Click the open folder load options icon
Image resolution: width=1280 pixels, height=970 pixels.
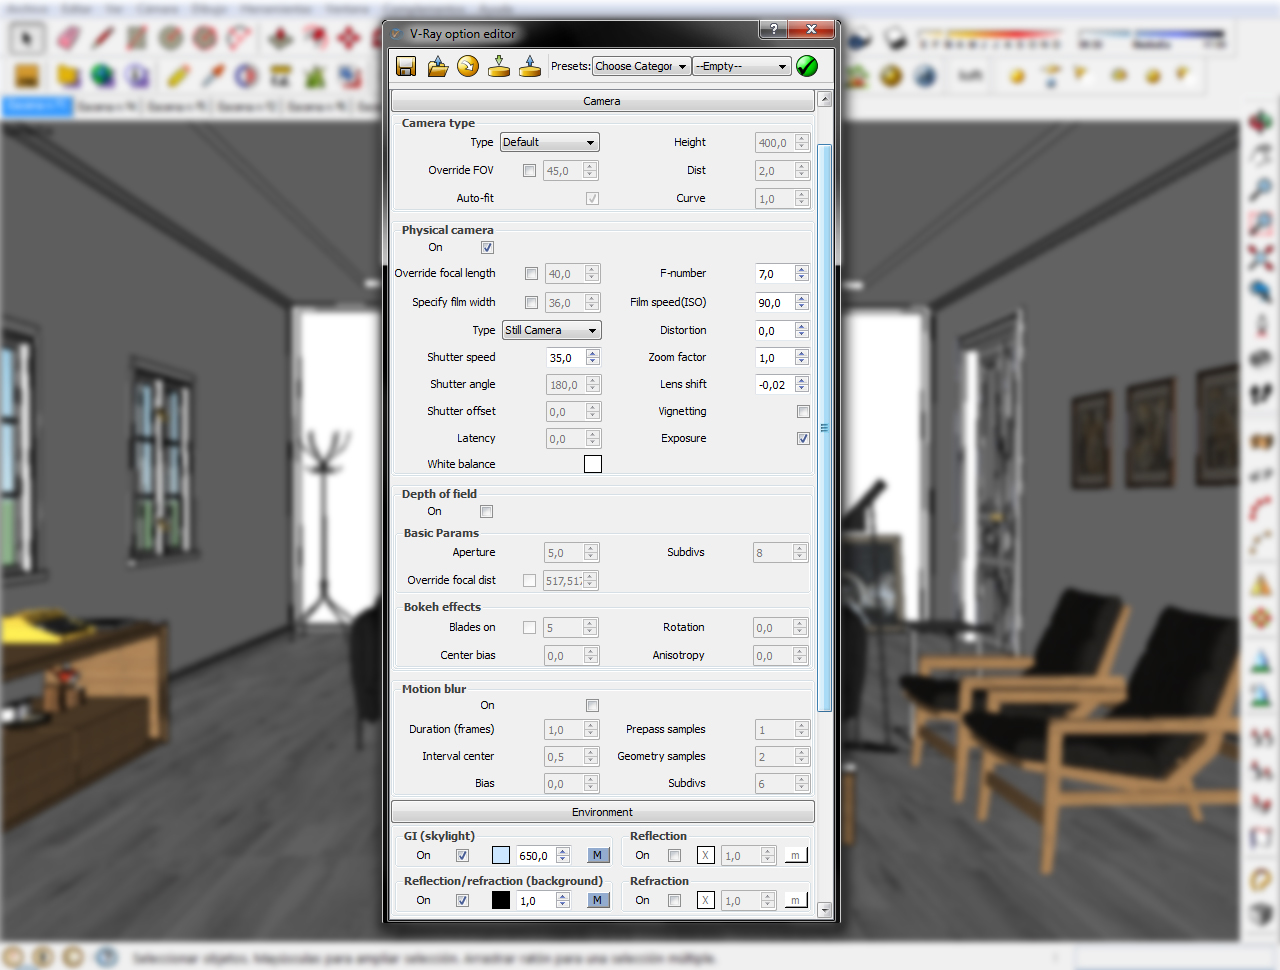pos(437,67)
